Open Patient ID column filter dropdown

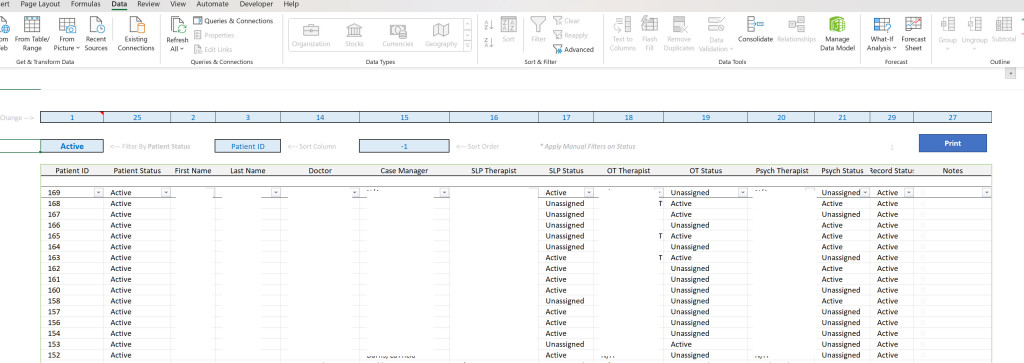tap(99, 193)
